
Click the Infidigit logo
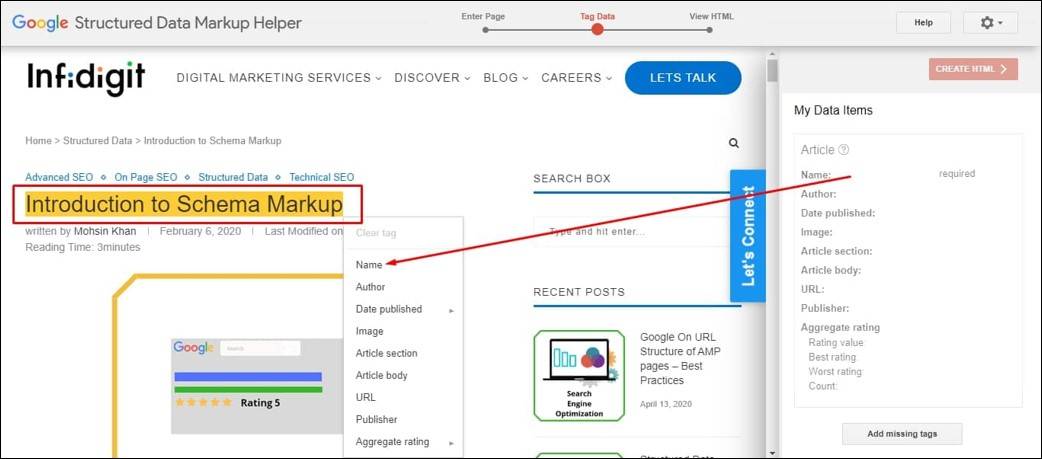[x=86, y=78]
